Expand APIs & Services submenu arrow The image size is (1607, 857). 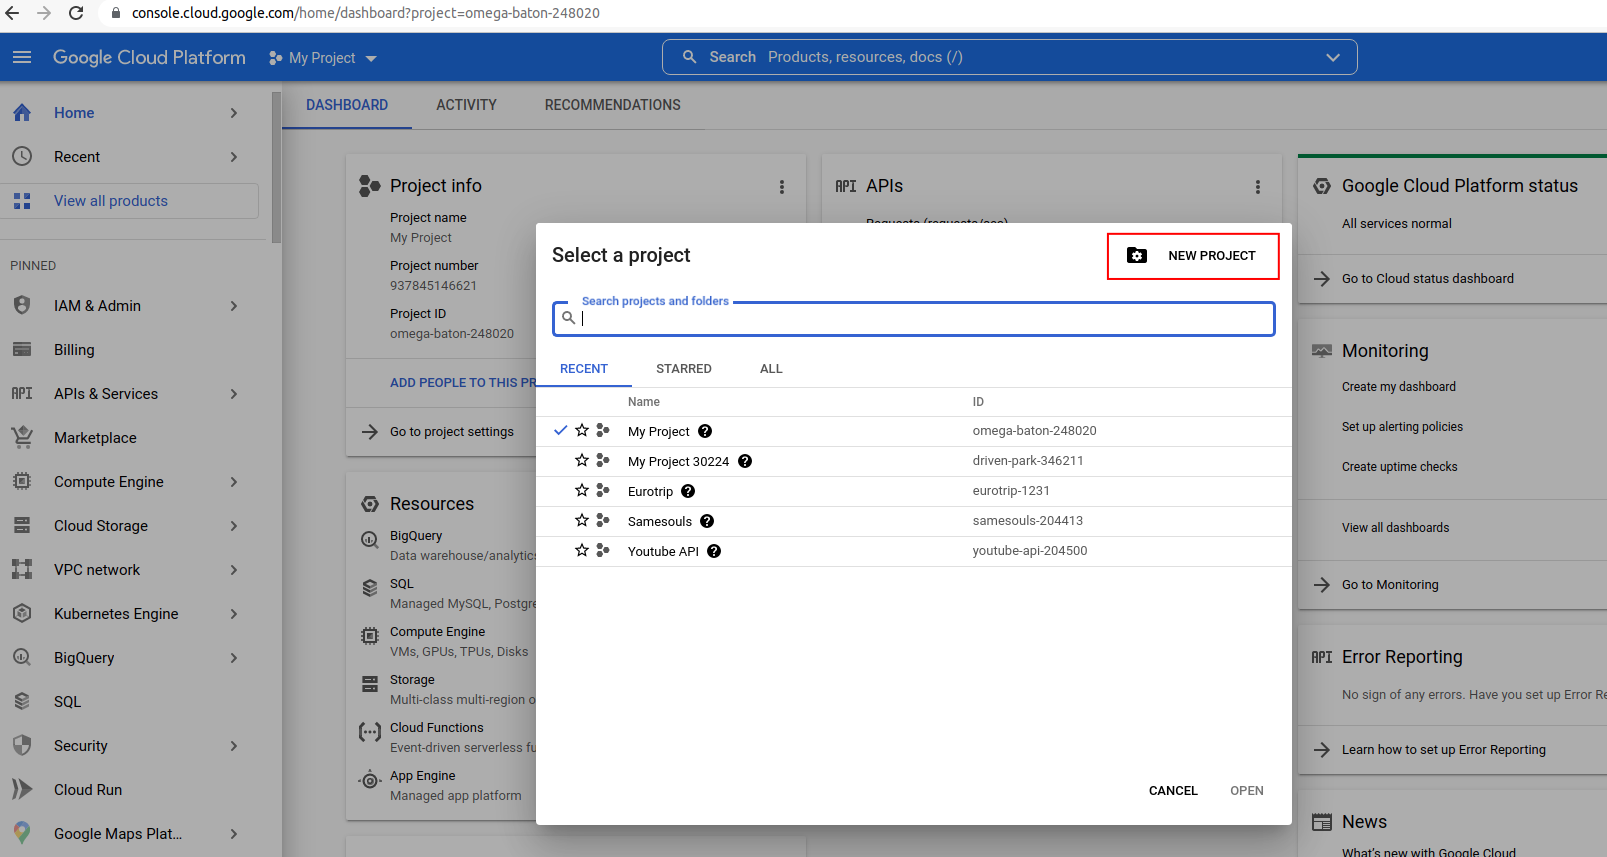(x=234, y=394)
